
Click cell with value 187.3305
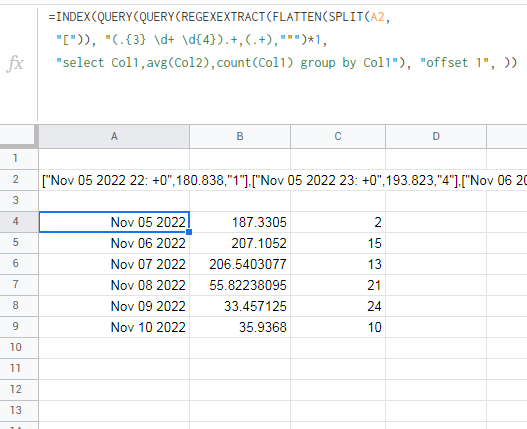click(x=240, y=222)
